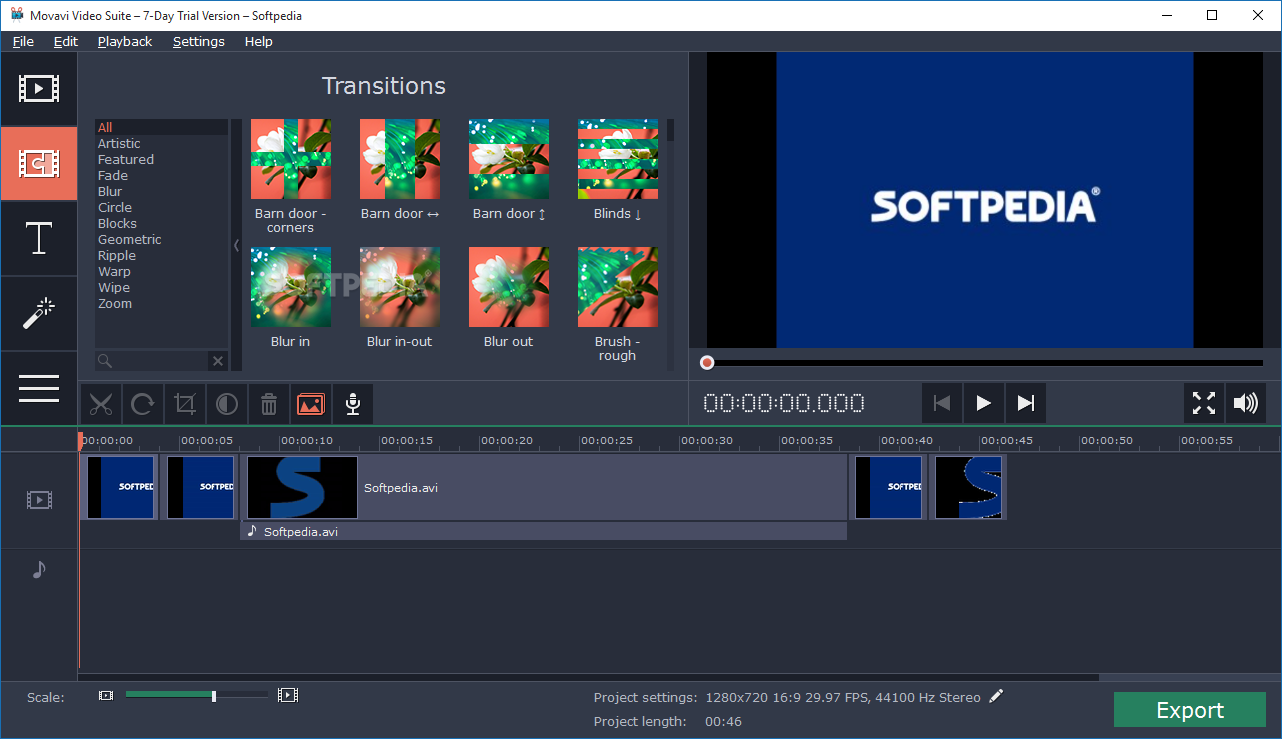
Task: Select the All transitions category
Action: point(162,127)
